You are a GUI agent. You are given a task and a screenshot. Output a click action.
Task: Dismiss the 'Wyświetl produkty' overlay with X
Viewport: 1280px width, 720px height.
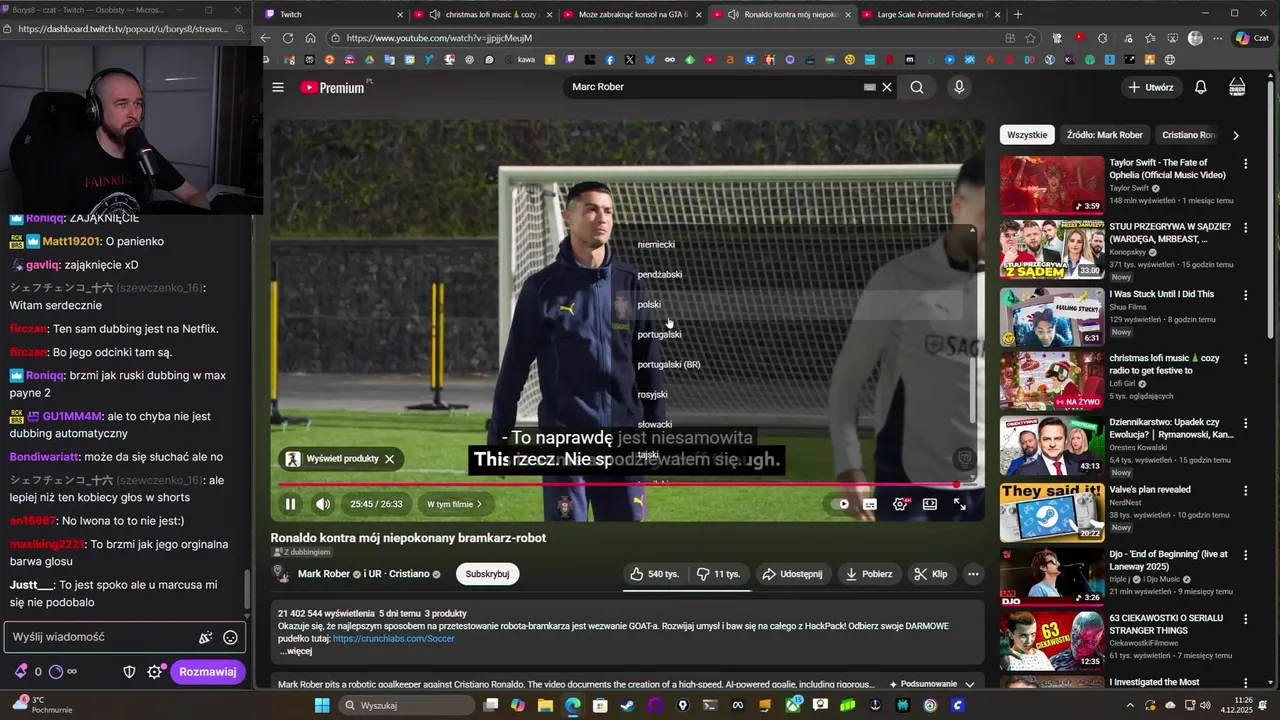(x=389, y=459)
